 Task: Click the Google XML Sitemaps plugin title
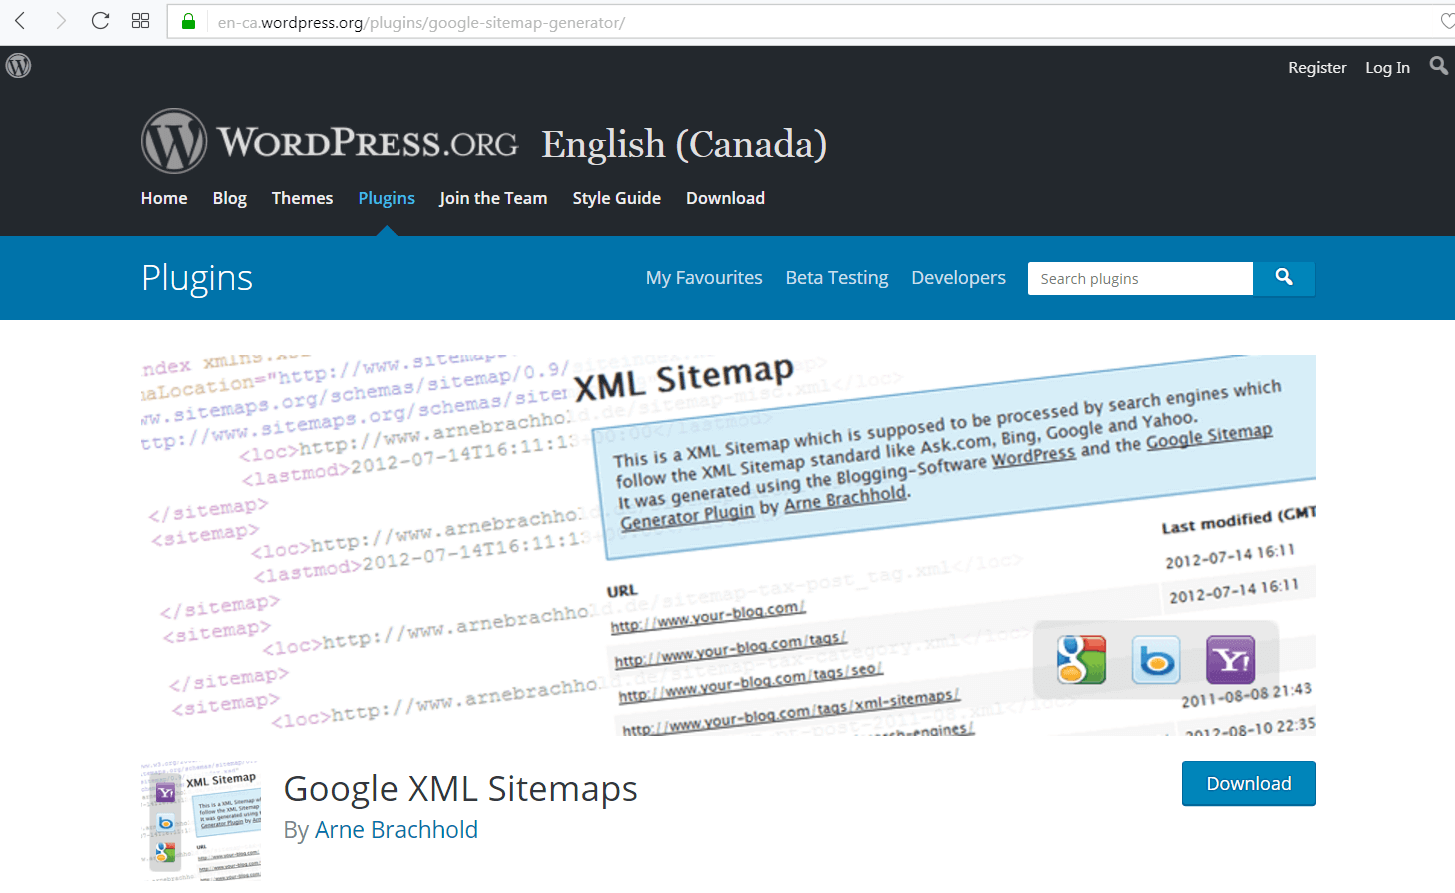click(460, 789)
